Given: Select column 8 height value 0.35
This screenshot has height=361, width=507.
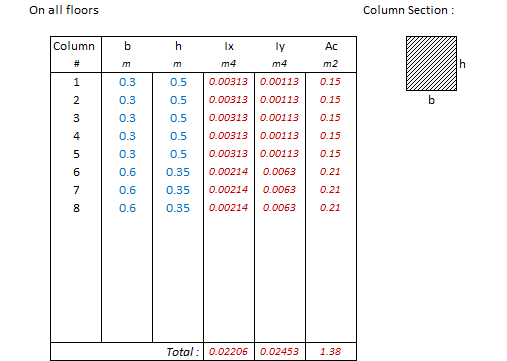Looking at the screenshot, I should [178, 208].
